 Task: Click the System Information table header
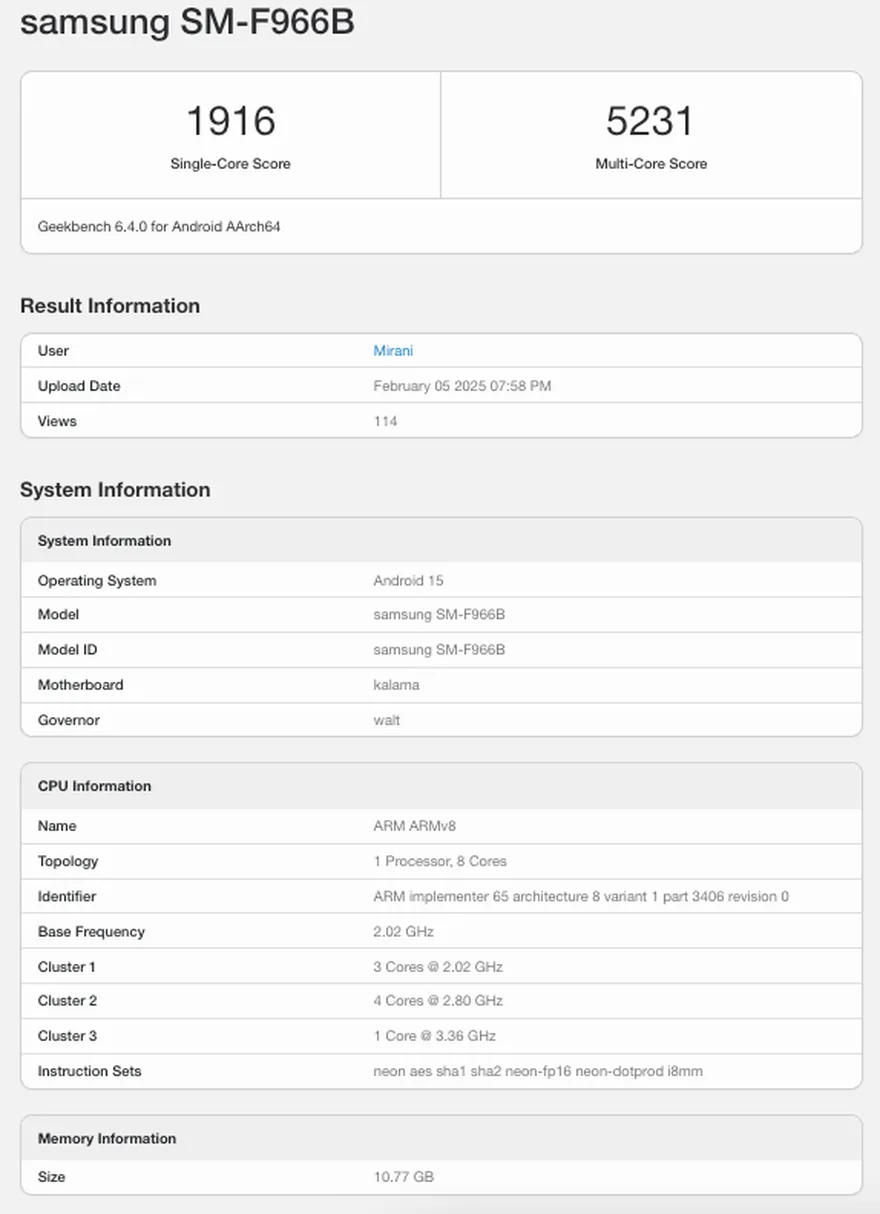tap(441, 541)
